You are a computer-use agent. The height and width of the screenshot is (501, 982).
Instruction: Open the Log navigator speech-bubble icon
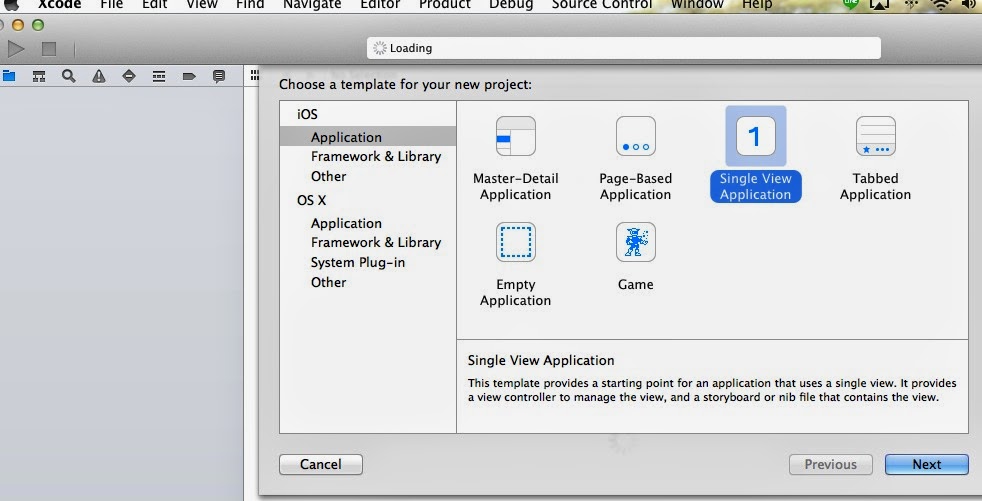(x=219, y=76)
